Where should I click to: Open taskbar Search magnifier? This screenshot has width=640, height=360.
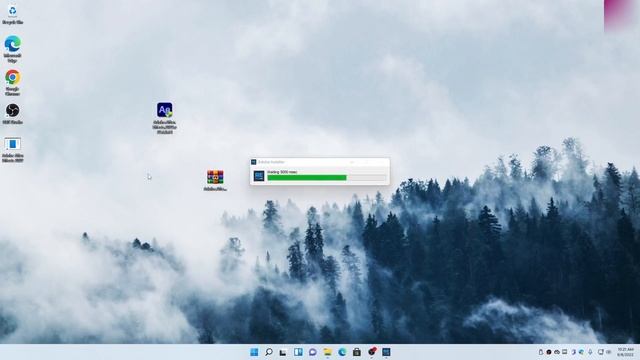(269, 352)
